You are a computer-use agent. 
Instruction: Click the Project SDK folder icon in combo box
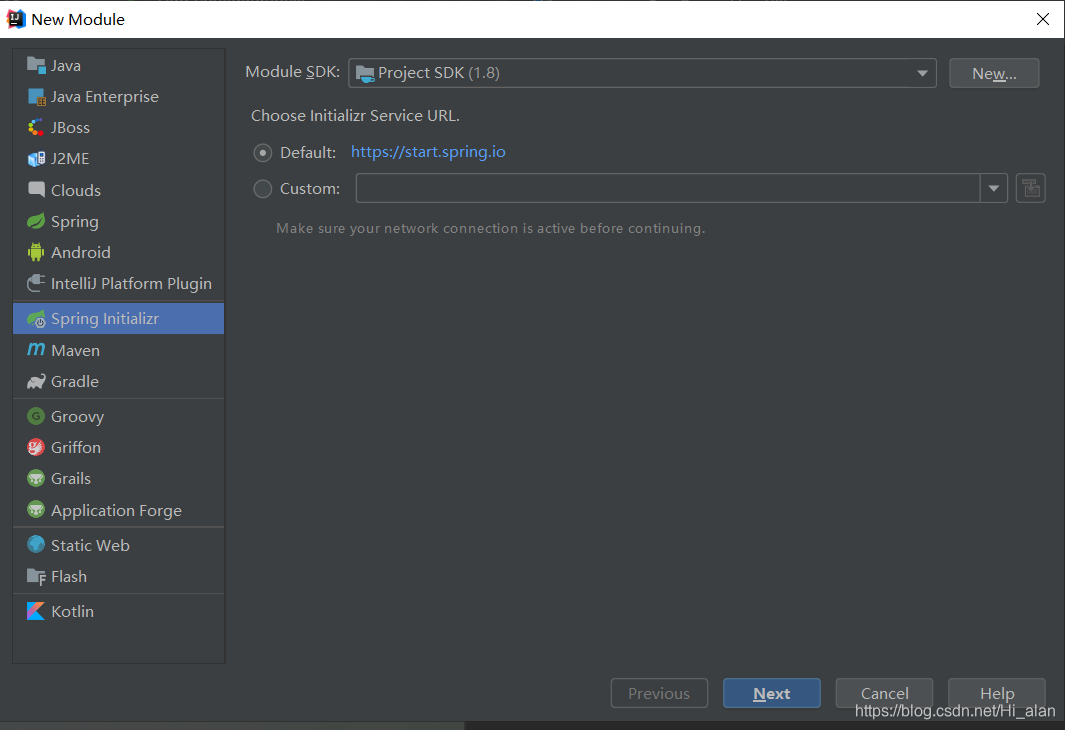pyautogui.click(x=365, y=73)
